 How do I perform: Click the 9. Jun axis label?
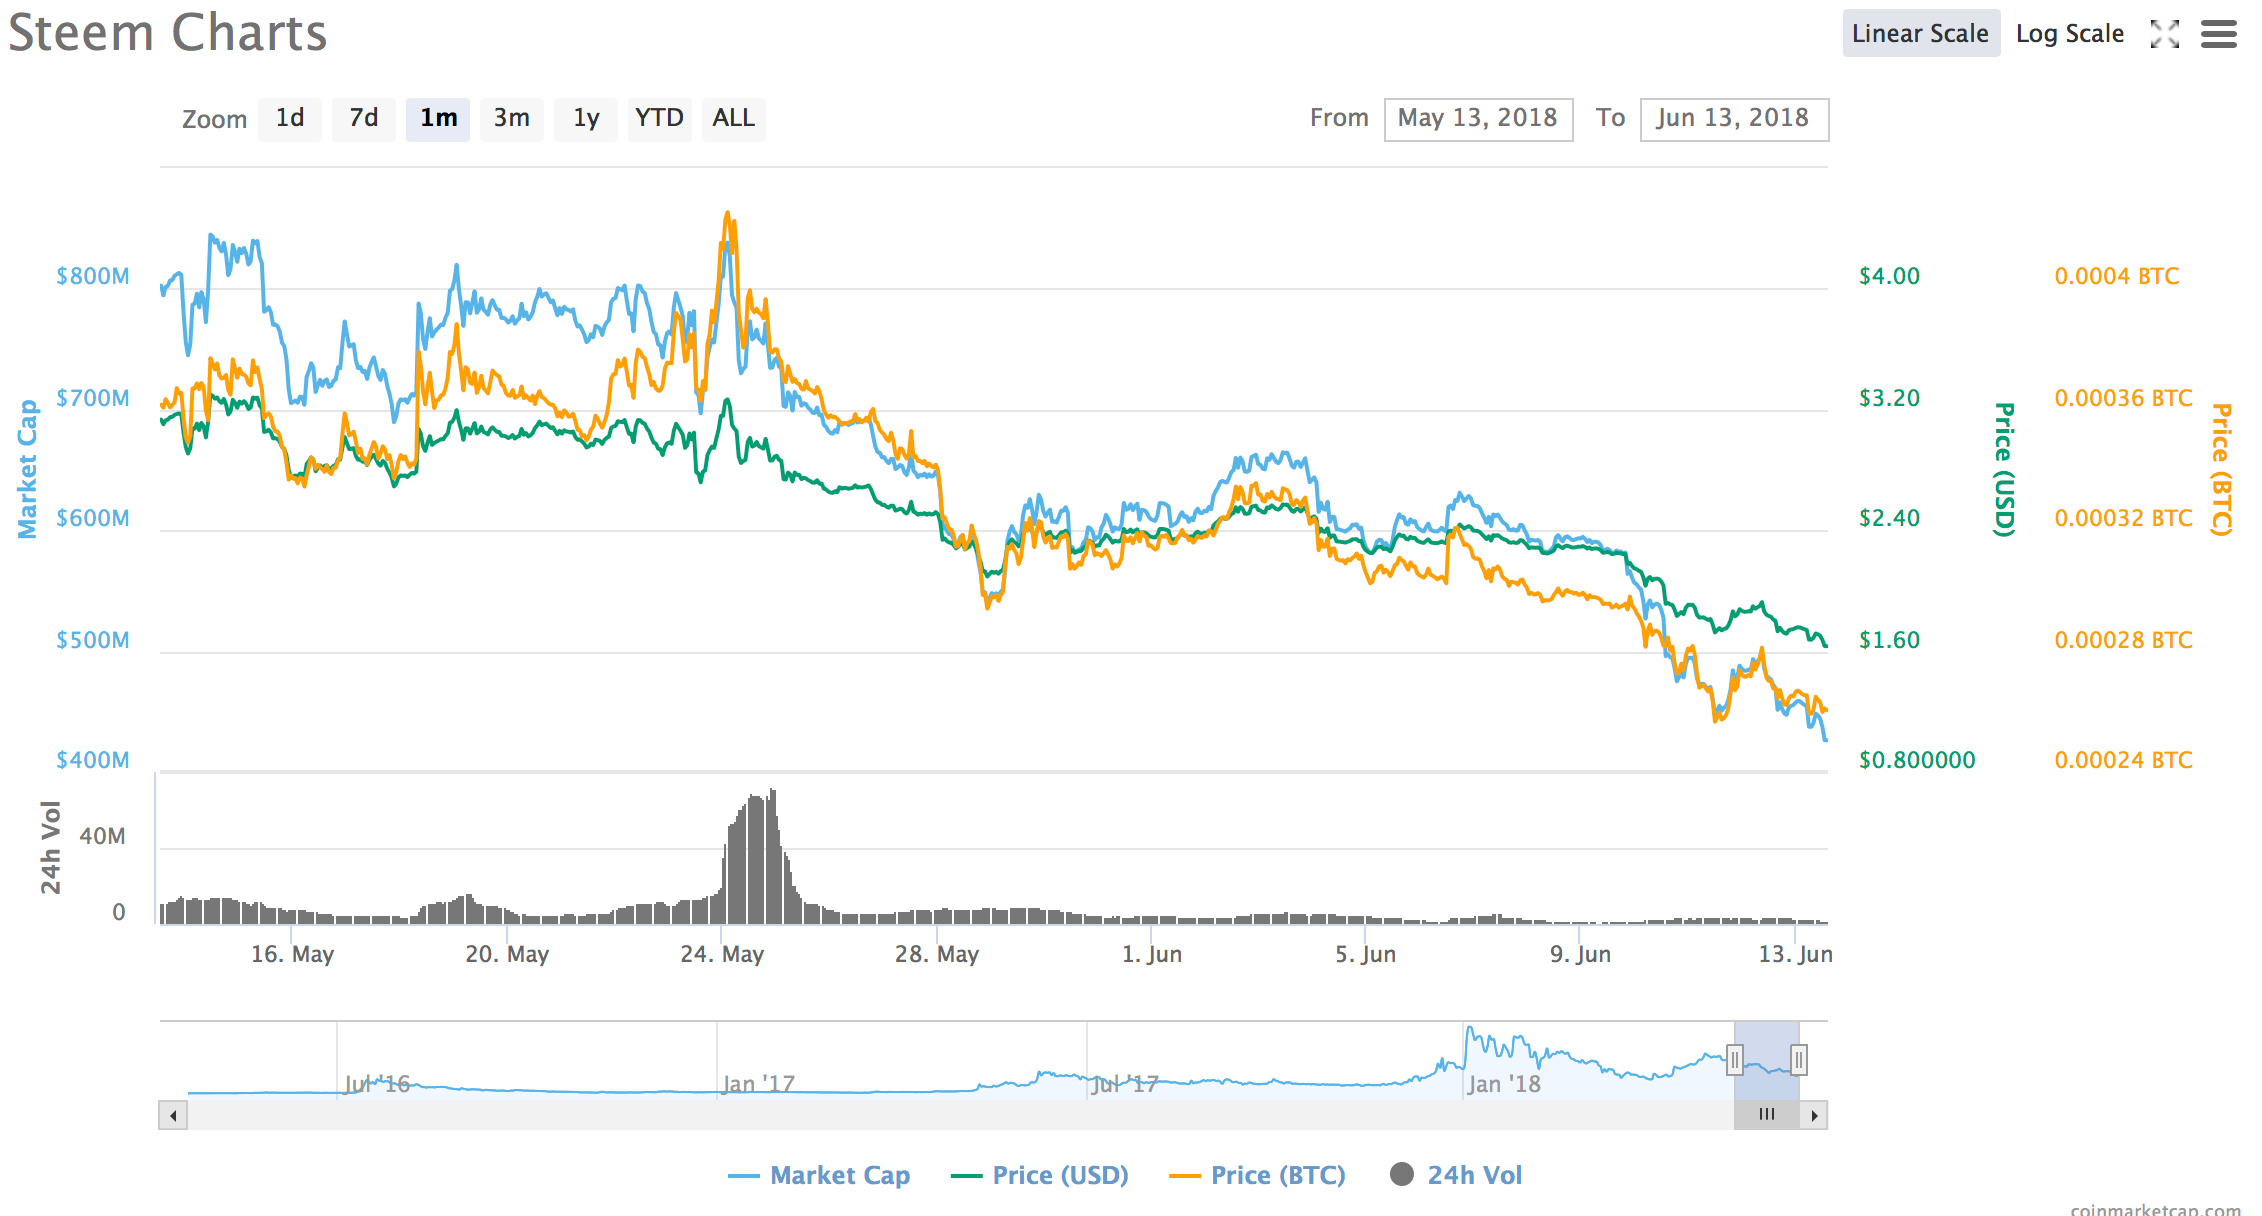1581,954
